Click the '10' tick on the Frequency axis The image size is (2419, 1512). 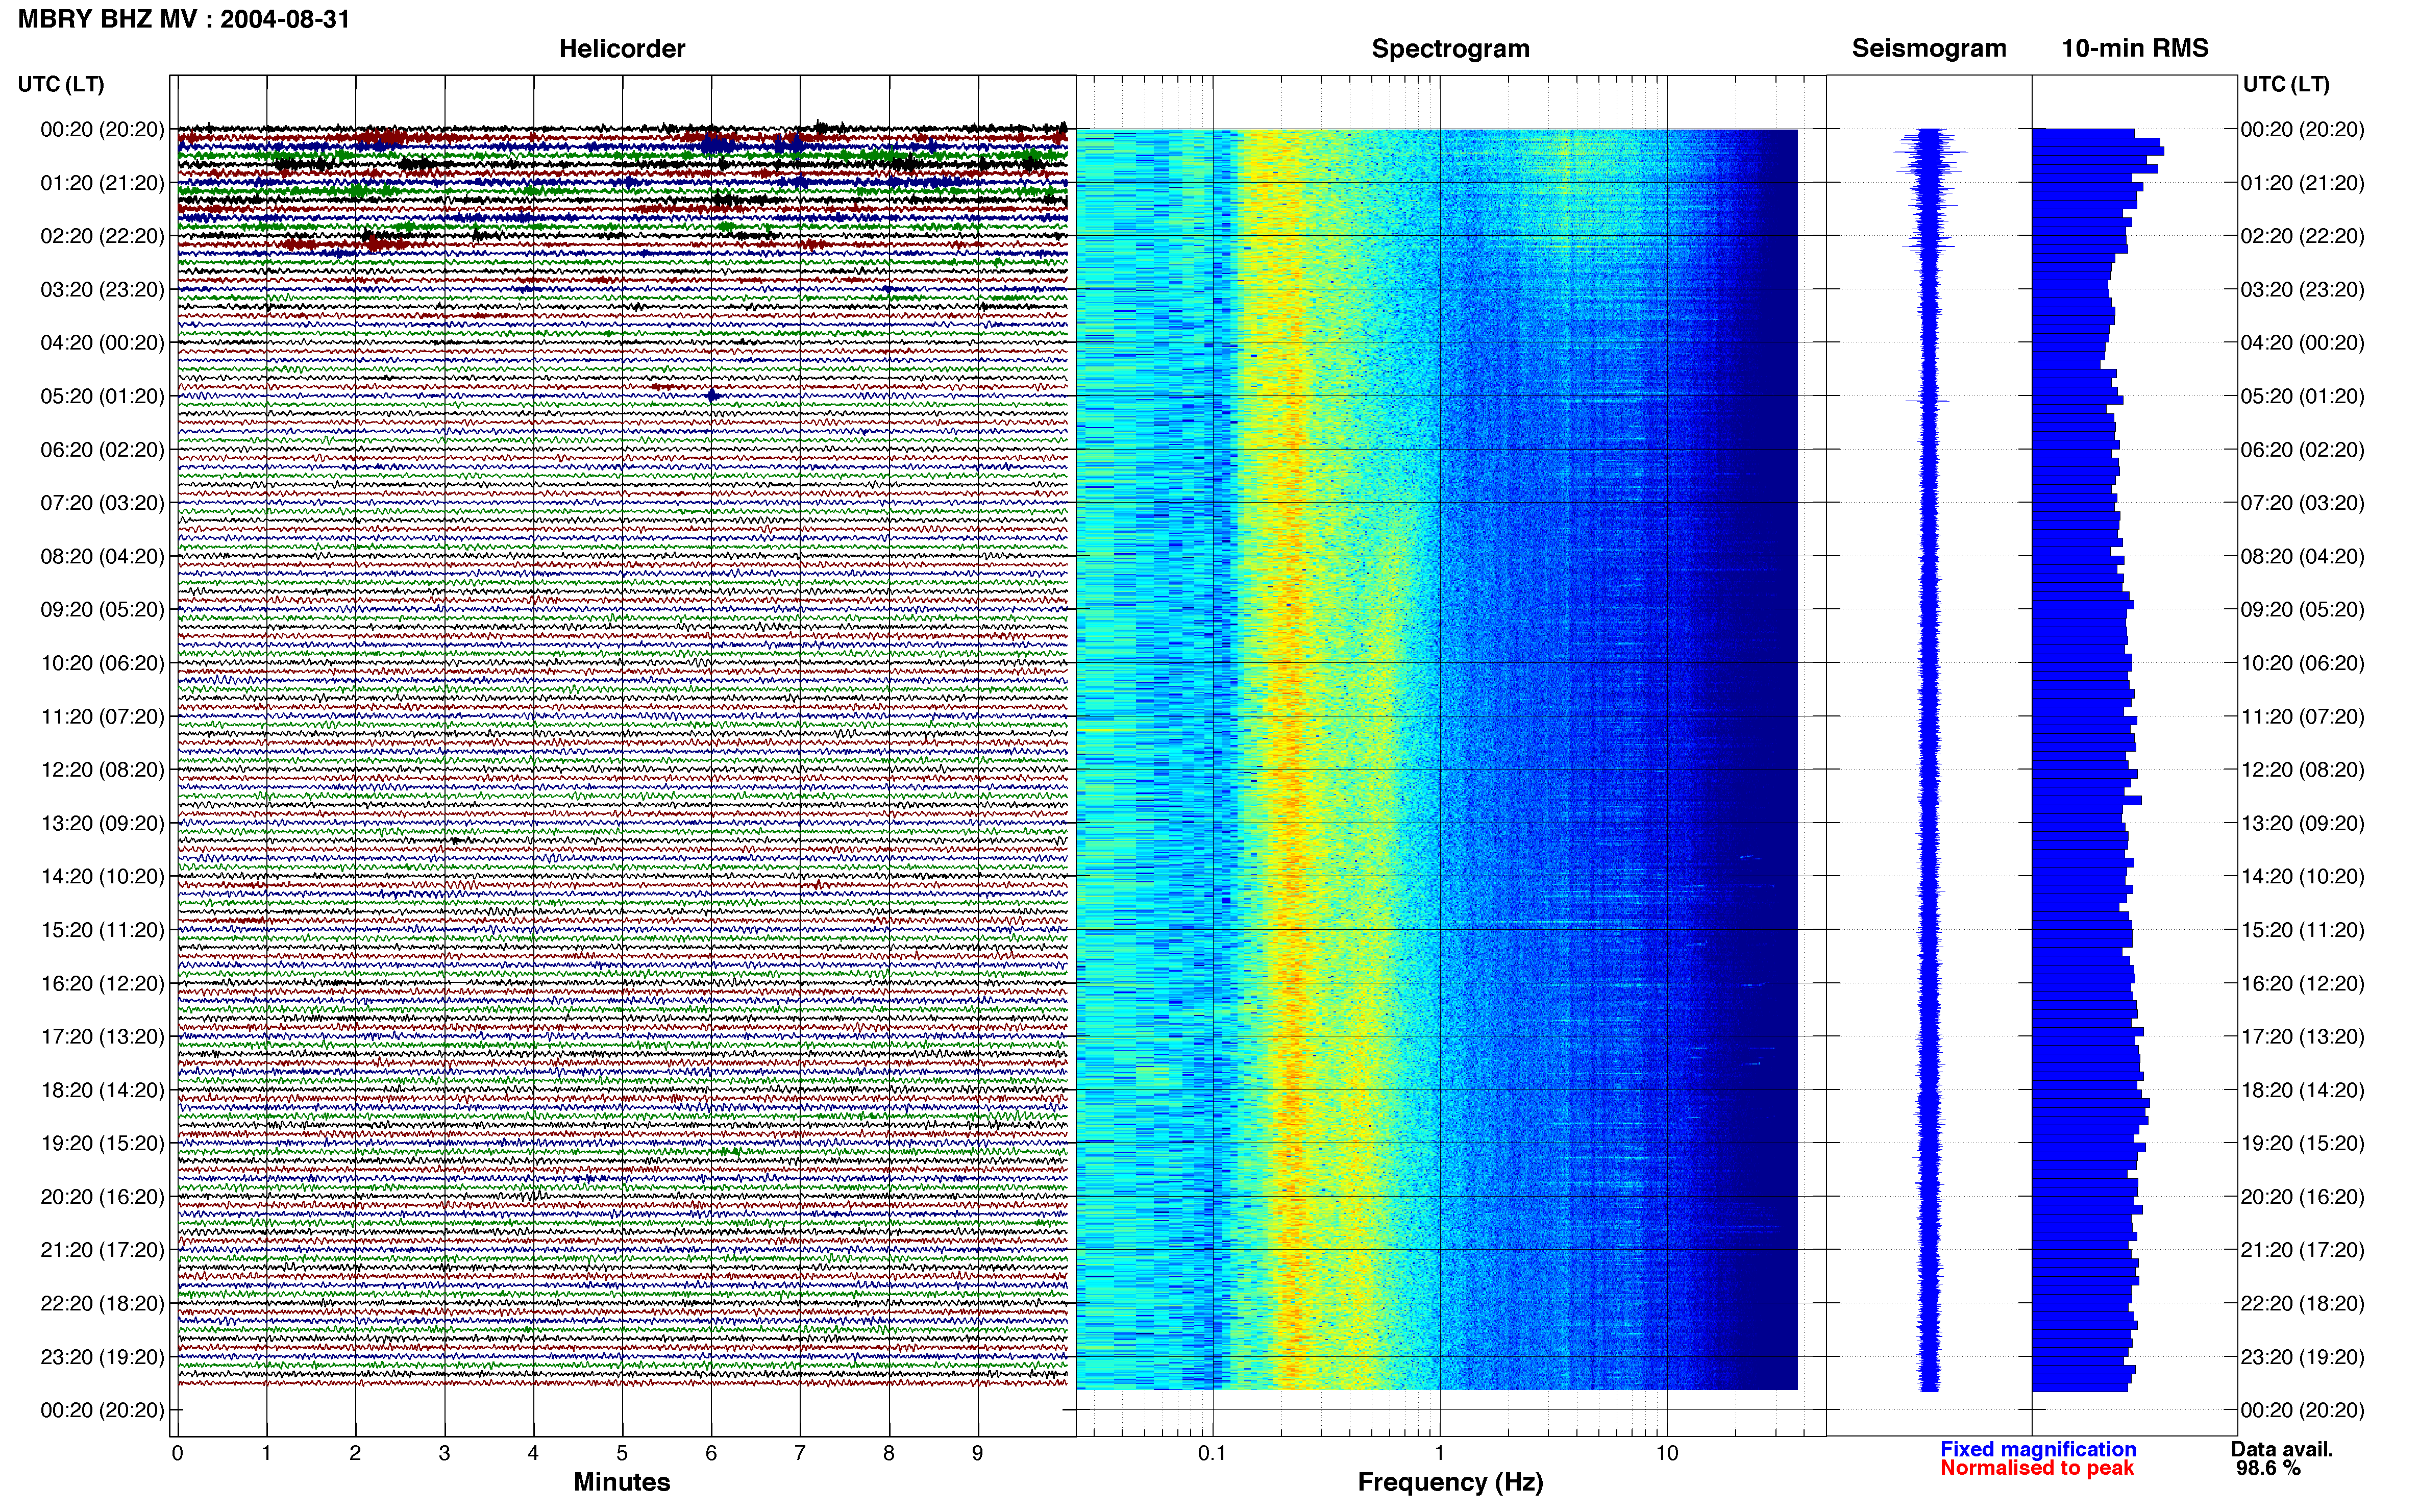pyautogui.click(x=1666, y=1454)
